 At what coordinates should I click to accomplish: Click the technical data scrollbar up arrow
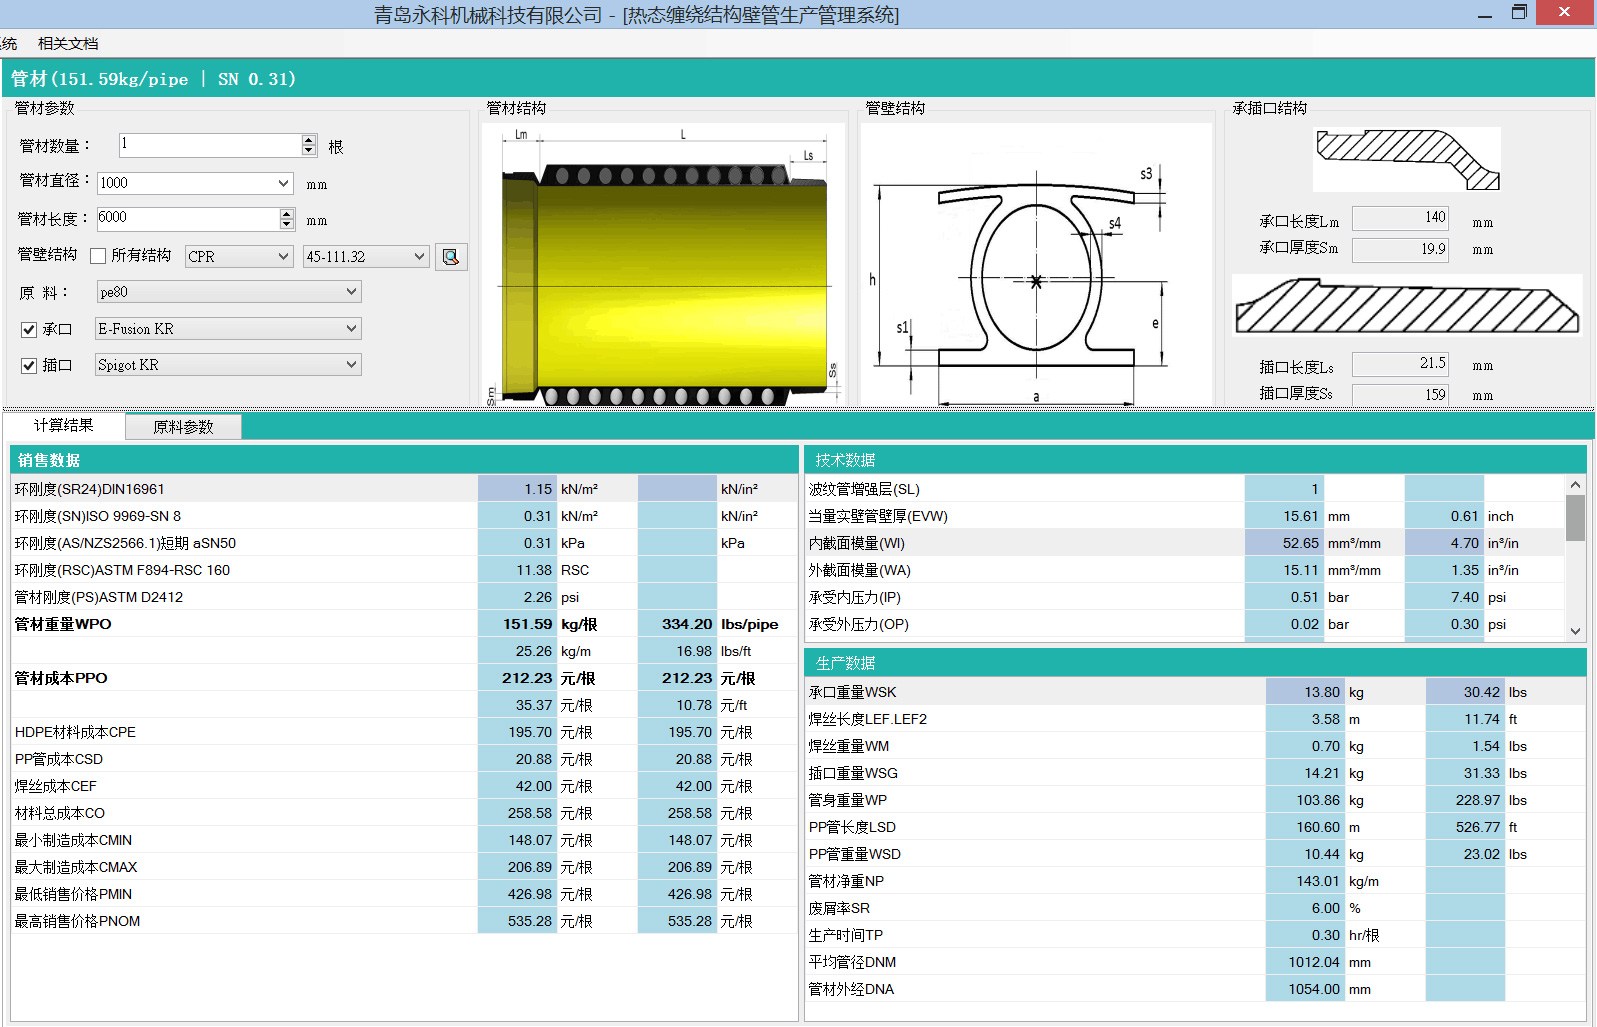(x=1575, y=485)
